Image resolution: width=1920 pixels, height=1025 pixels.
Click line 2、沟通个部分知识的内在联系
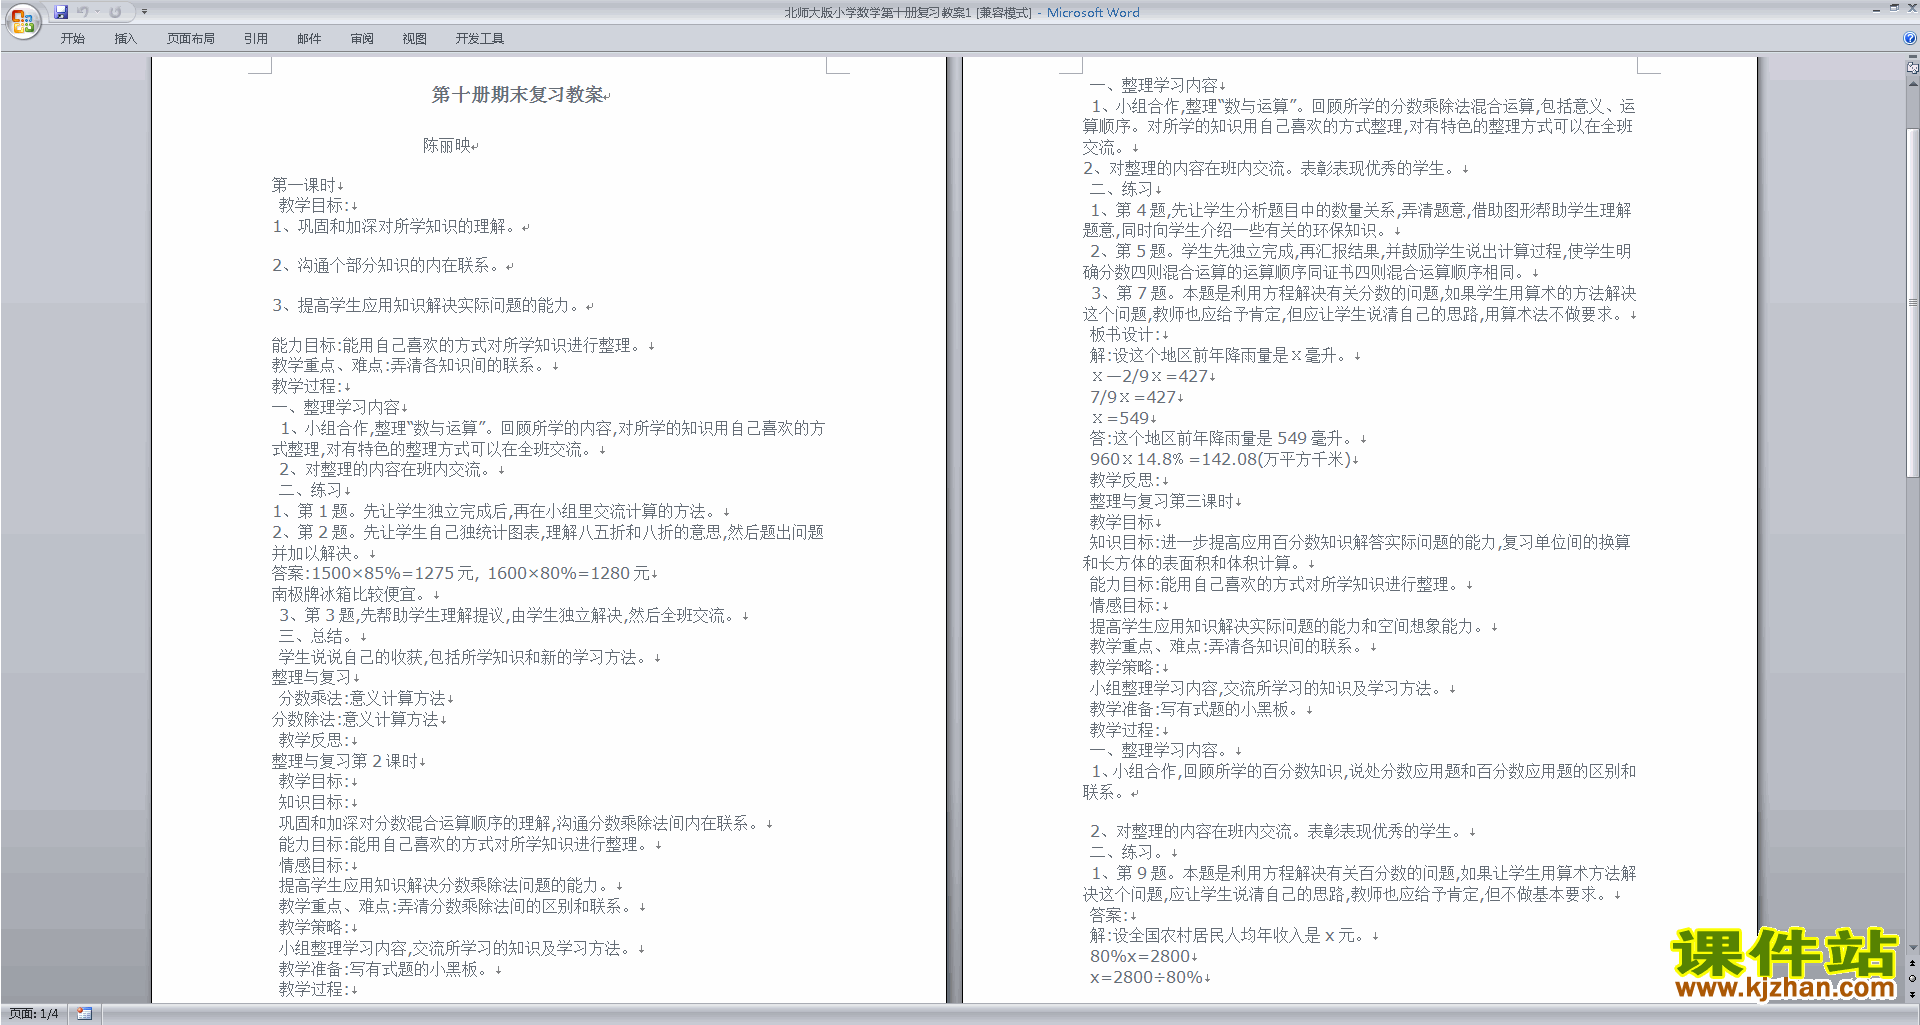[389, 265]
